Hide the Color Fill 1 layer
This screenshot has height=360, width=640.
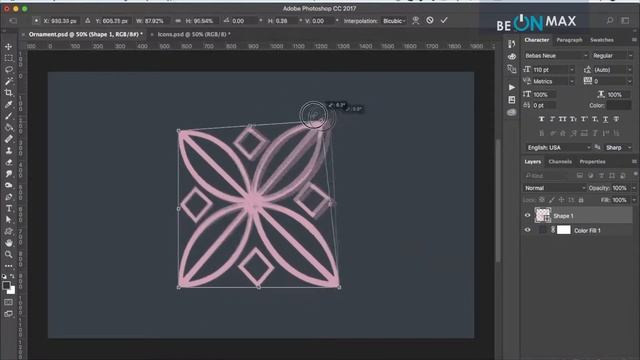tap(527, 230)
